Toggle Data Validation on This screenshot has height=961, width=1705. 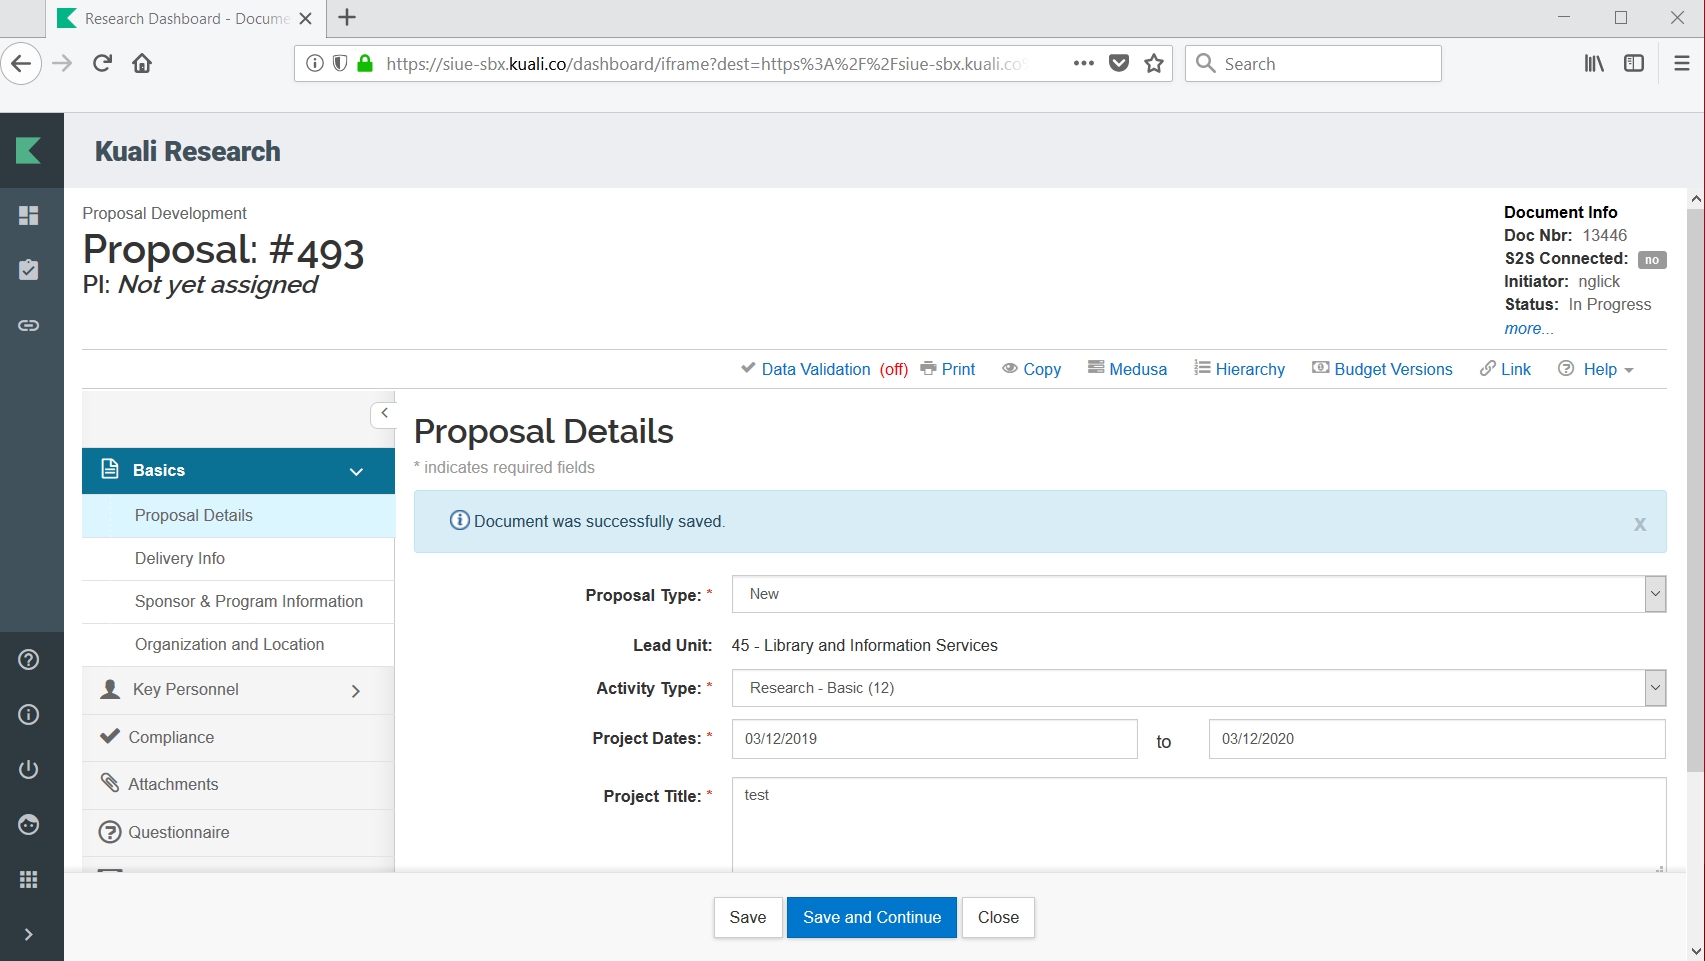[824, 369]
